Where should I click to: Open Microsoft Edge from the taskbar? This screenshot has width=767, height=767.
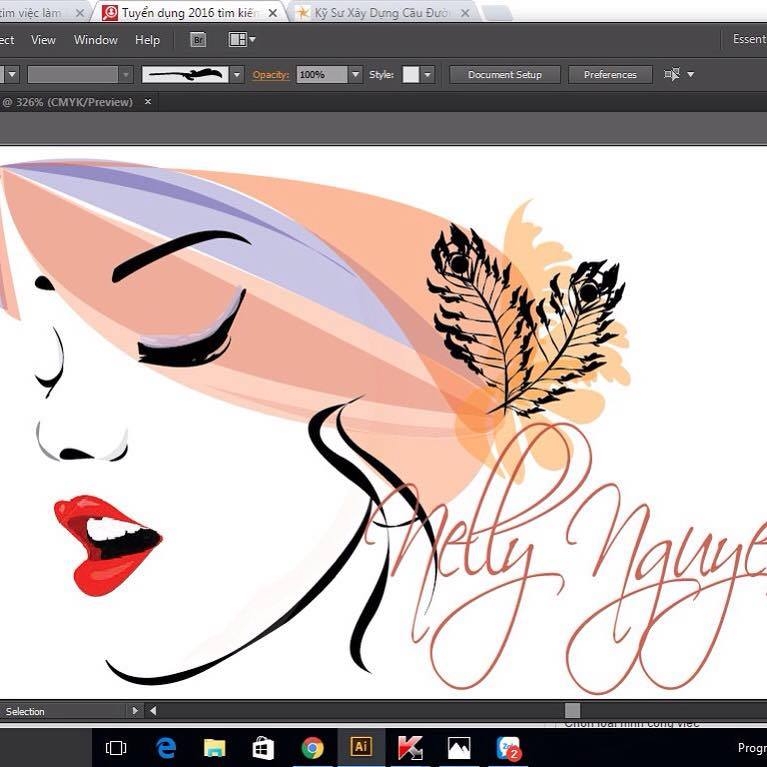[166, 748]
